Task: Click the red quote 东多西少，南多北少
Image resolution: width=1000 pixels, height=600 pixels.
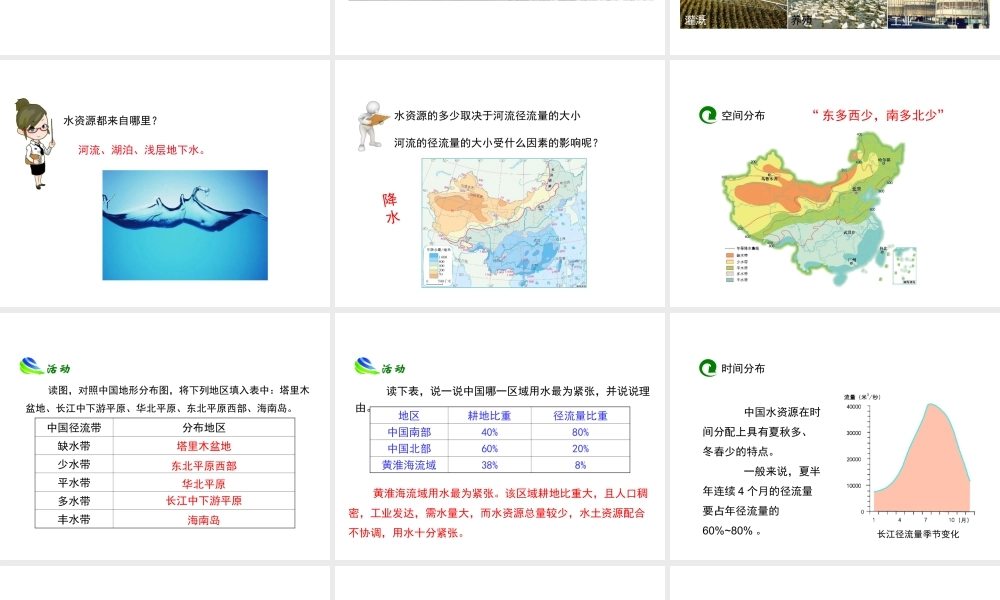Action: (x=878, y=115)
